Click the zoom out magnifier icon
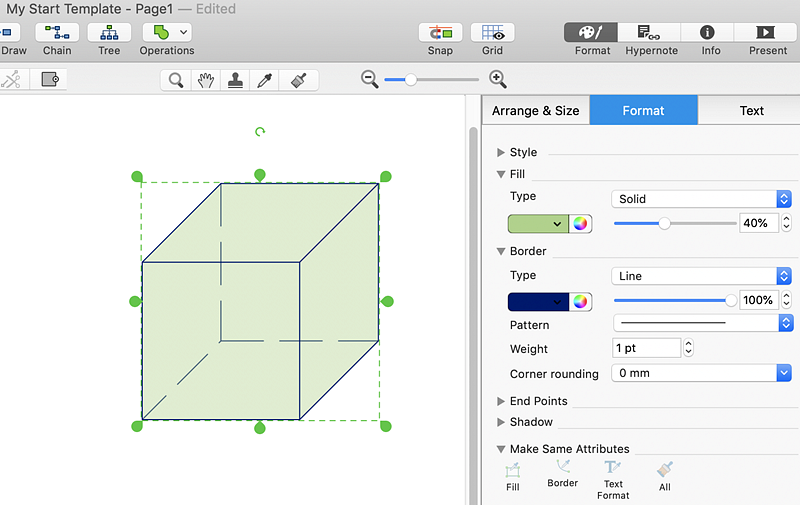The width and height of the screenshot is (800, 505). [x=370, y=79]
